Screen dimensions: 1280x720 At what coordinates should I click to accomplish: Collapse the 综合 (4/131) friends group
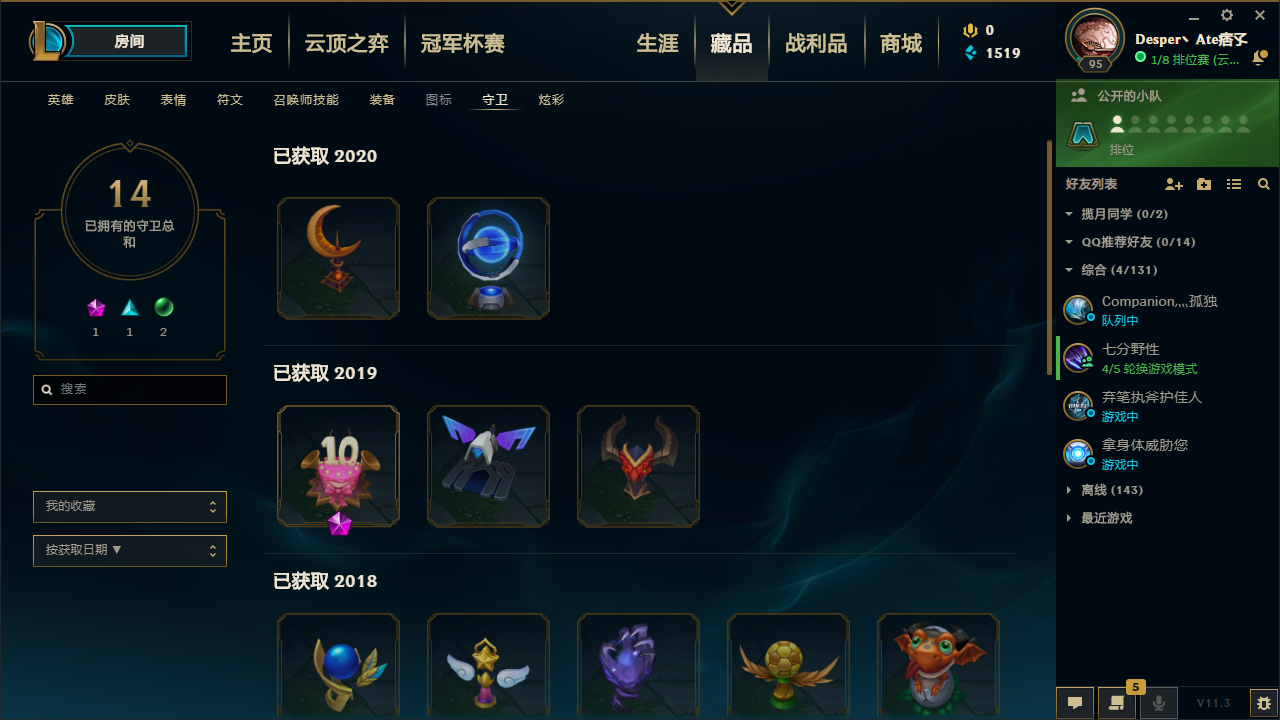(1110, 270)
